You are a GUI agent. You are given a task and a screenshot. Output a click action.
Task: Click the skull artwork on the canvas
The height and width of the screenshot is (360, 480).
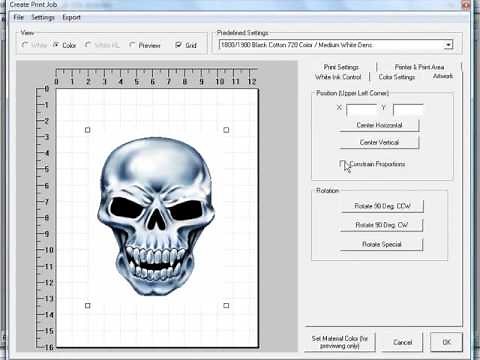point(156,217)
